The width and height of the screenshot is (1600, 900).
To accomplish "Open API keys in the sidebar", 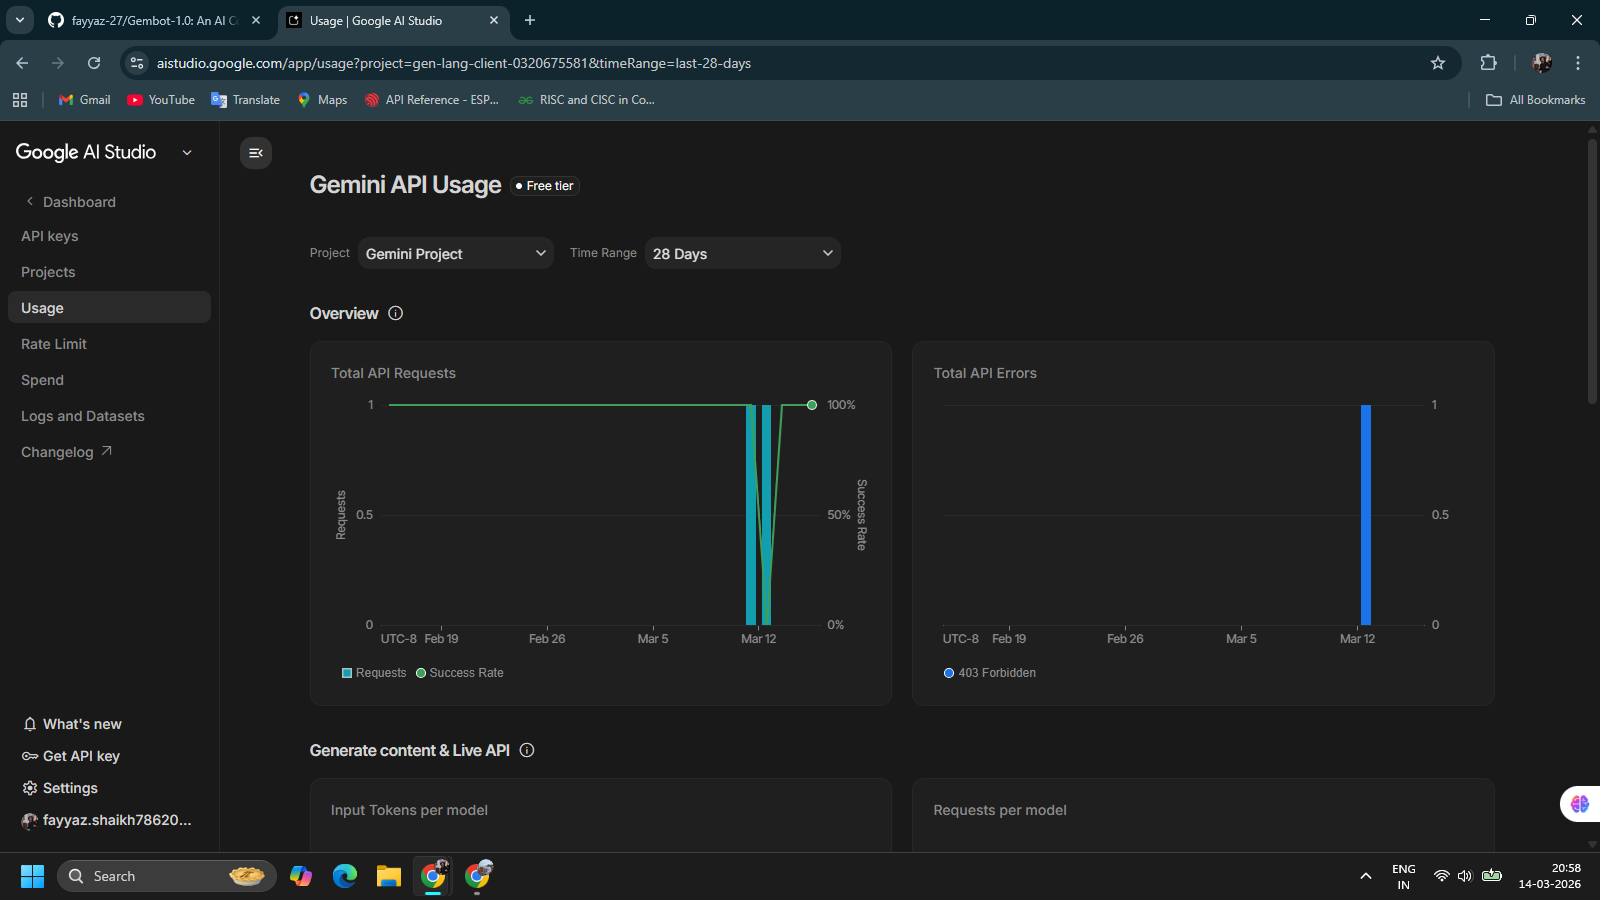I will tap(50, 236).
